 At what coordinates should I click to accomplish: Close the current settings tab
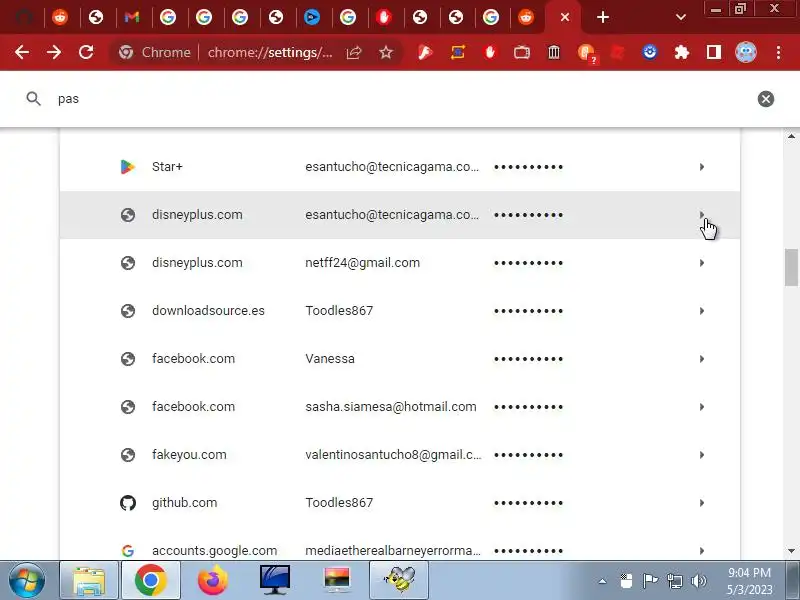[565, 17]
